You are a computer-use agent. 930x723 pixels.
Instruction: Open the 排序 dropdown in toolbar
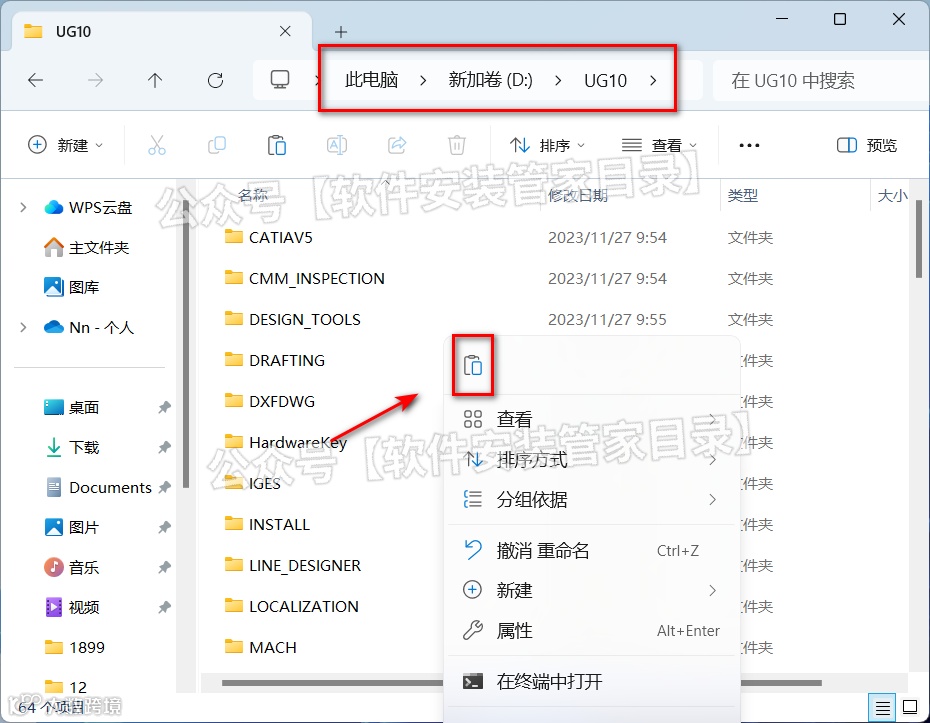coord(548,145)
